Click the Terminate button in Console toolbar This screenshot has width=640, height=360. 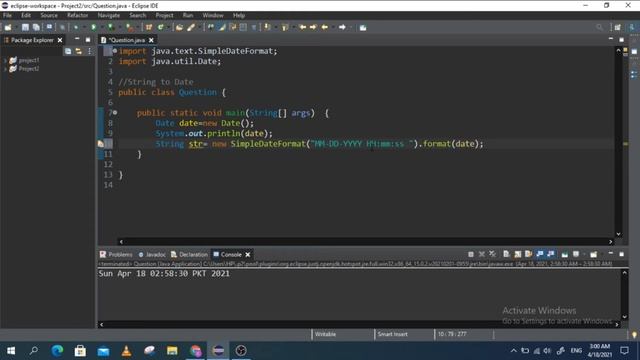pos(471,254)
